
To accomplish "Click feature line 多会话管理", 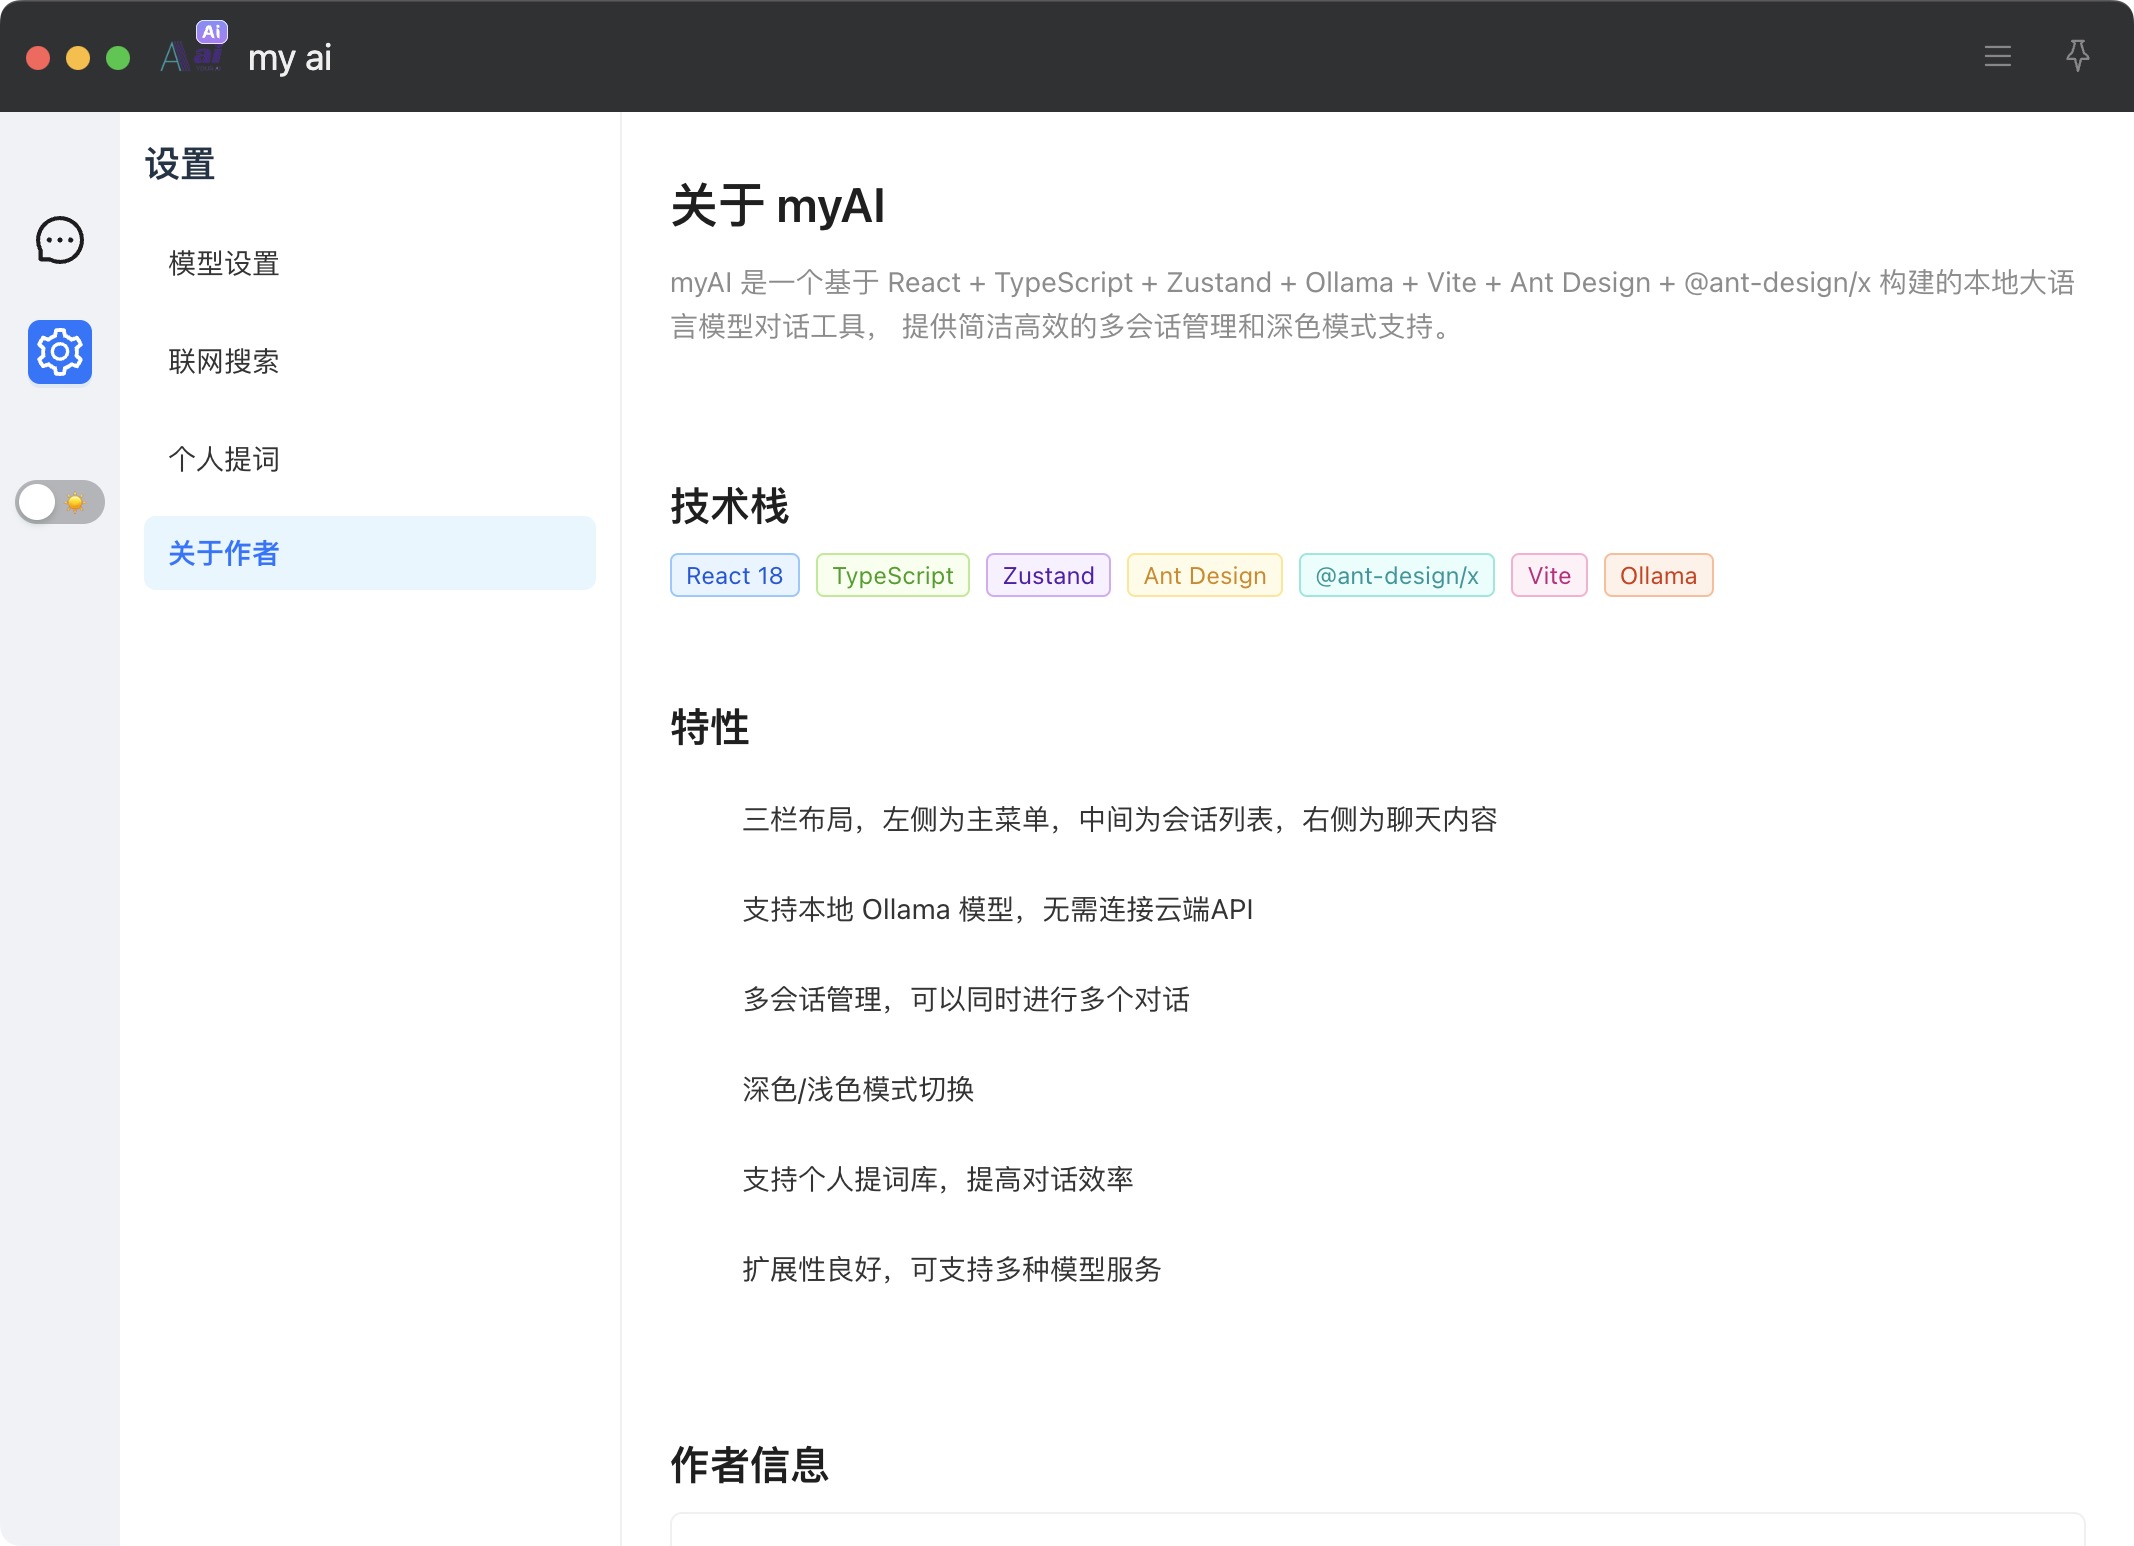I will click(966, 1000).
